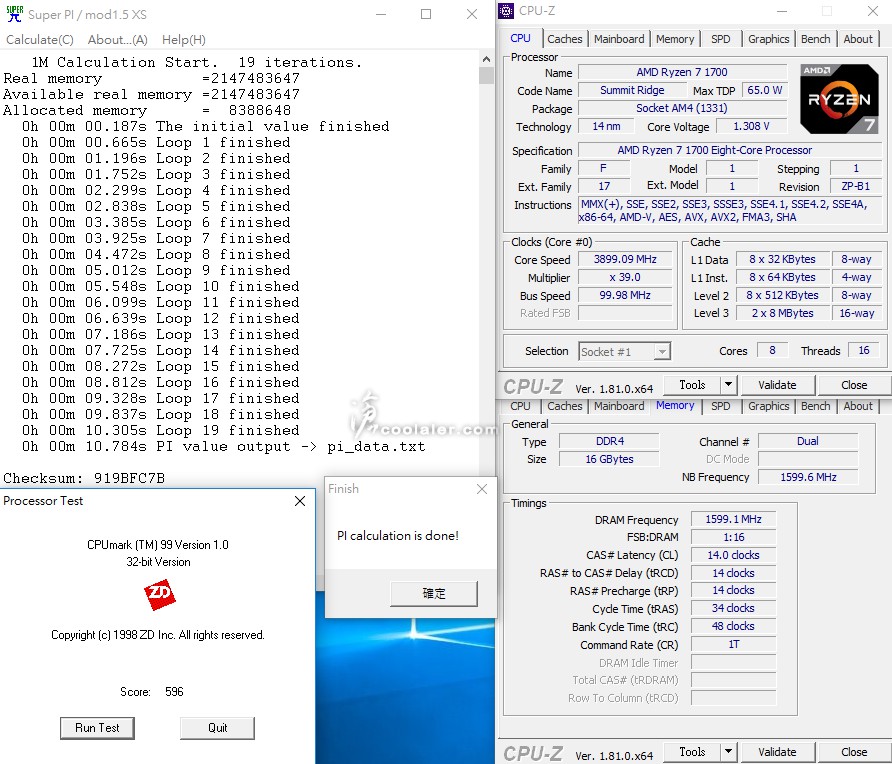Expand the Socket #1 selection dropdown
The height and width of the screenshot is (764, 892).
click(x=662, y=352)
